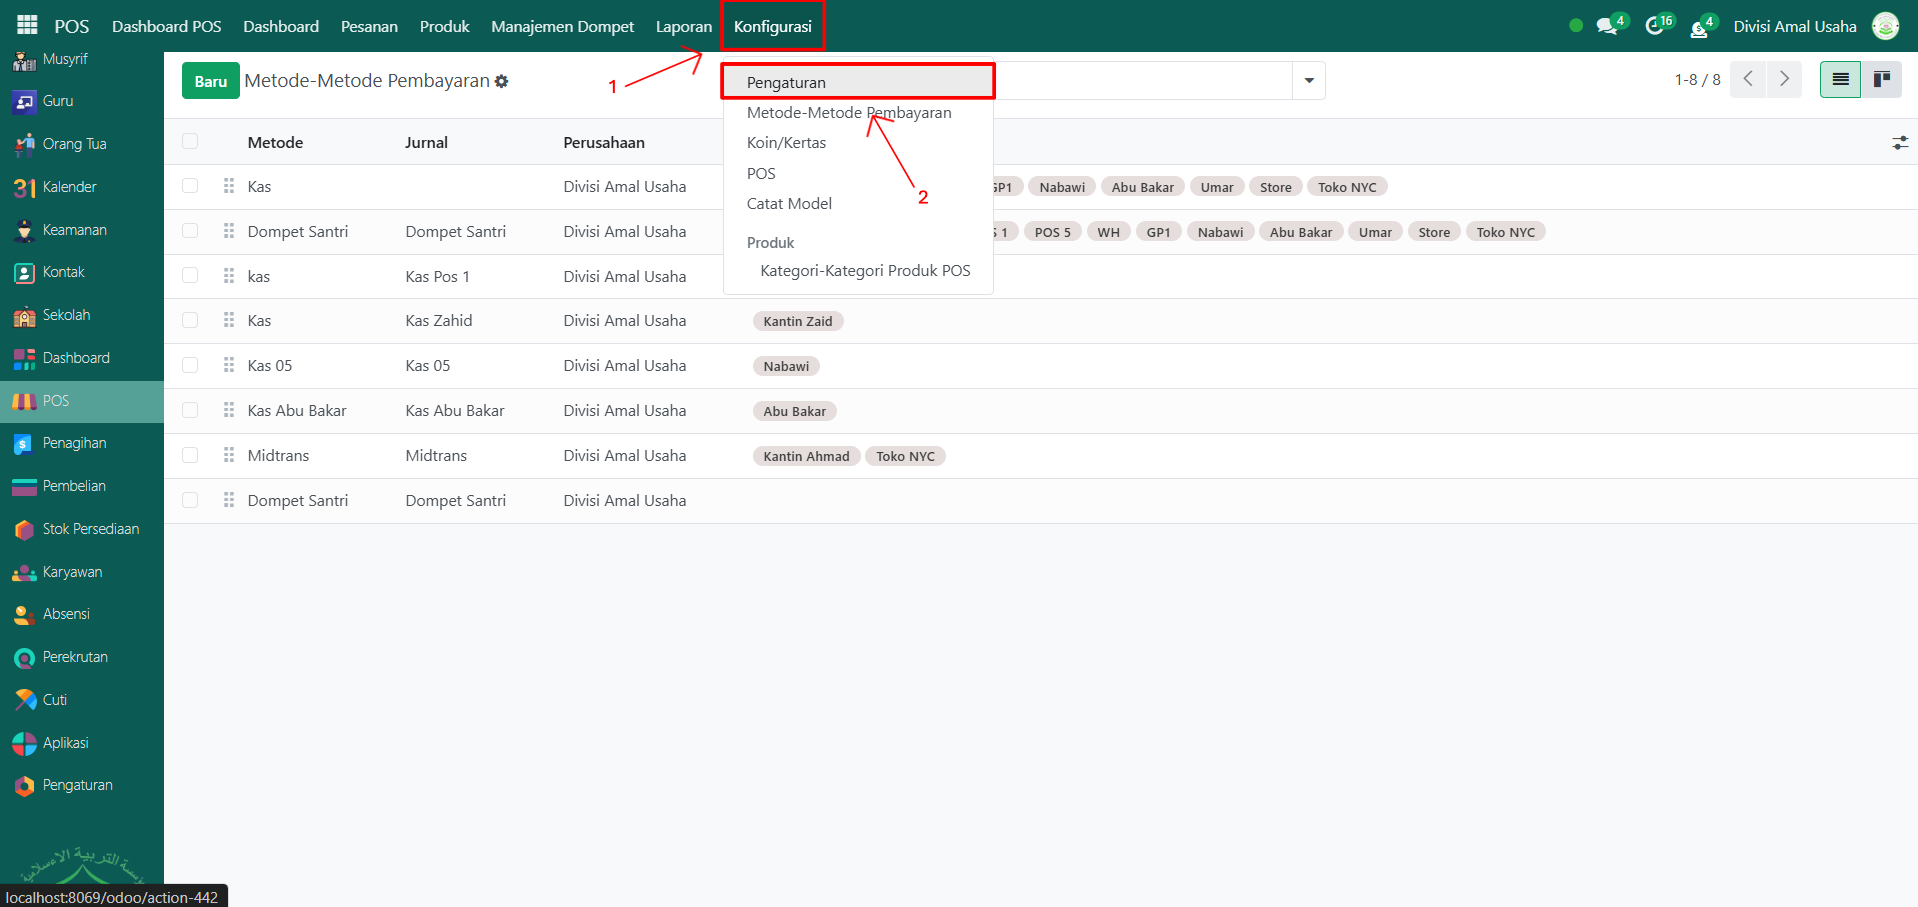
Task: Tick the select-all checkbox in table header
Action: point(190,142)
